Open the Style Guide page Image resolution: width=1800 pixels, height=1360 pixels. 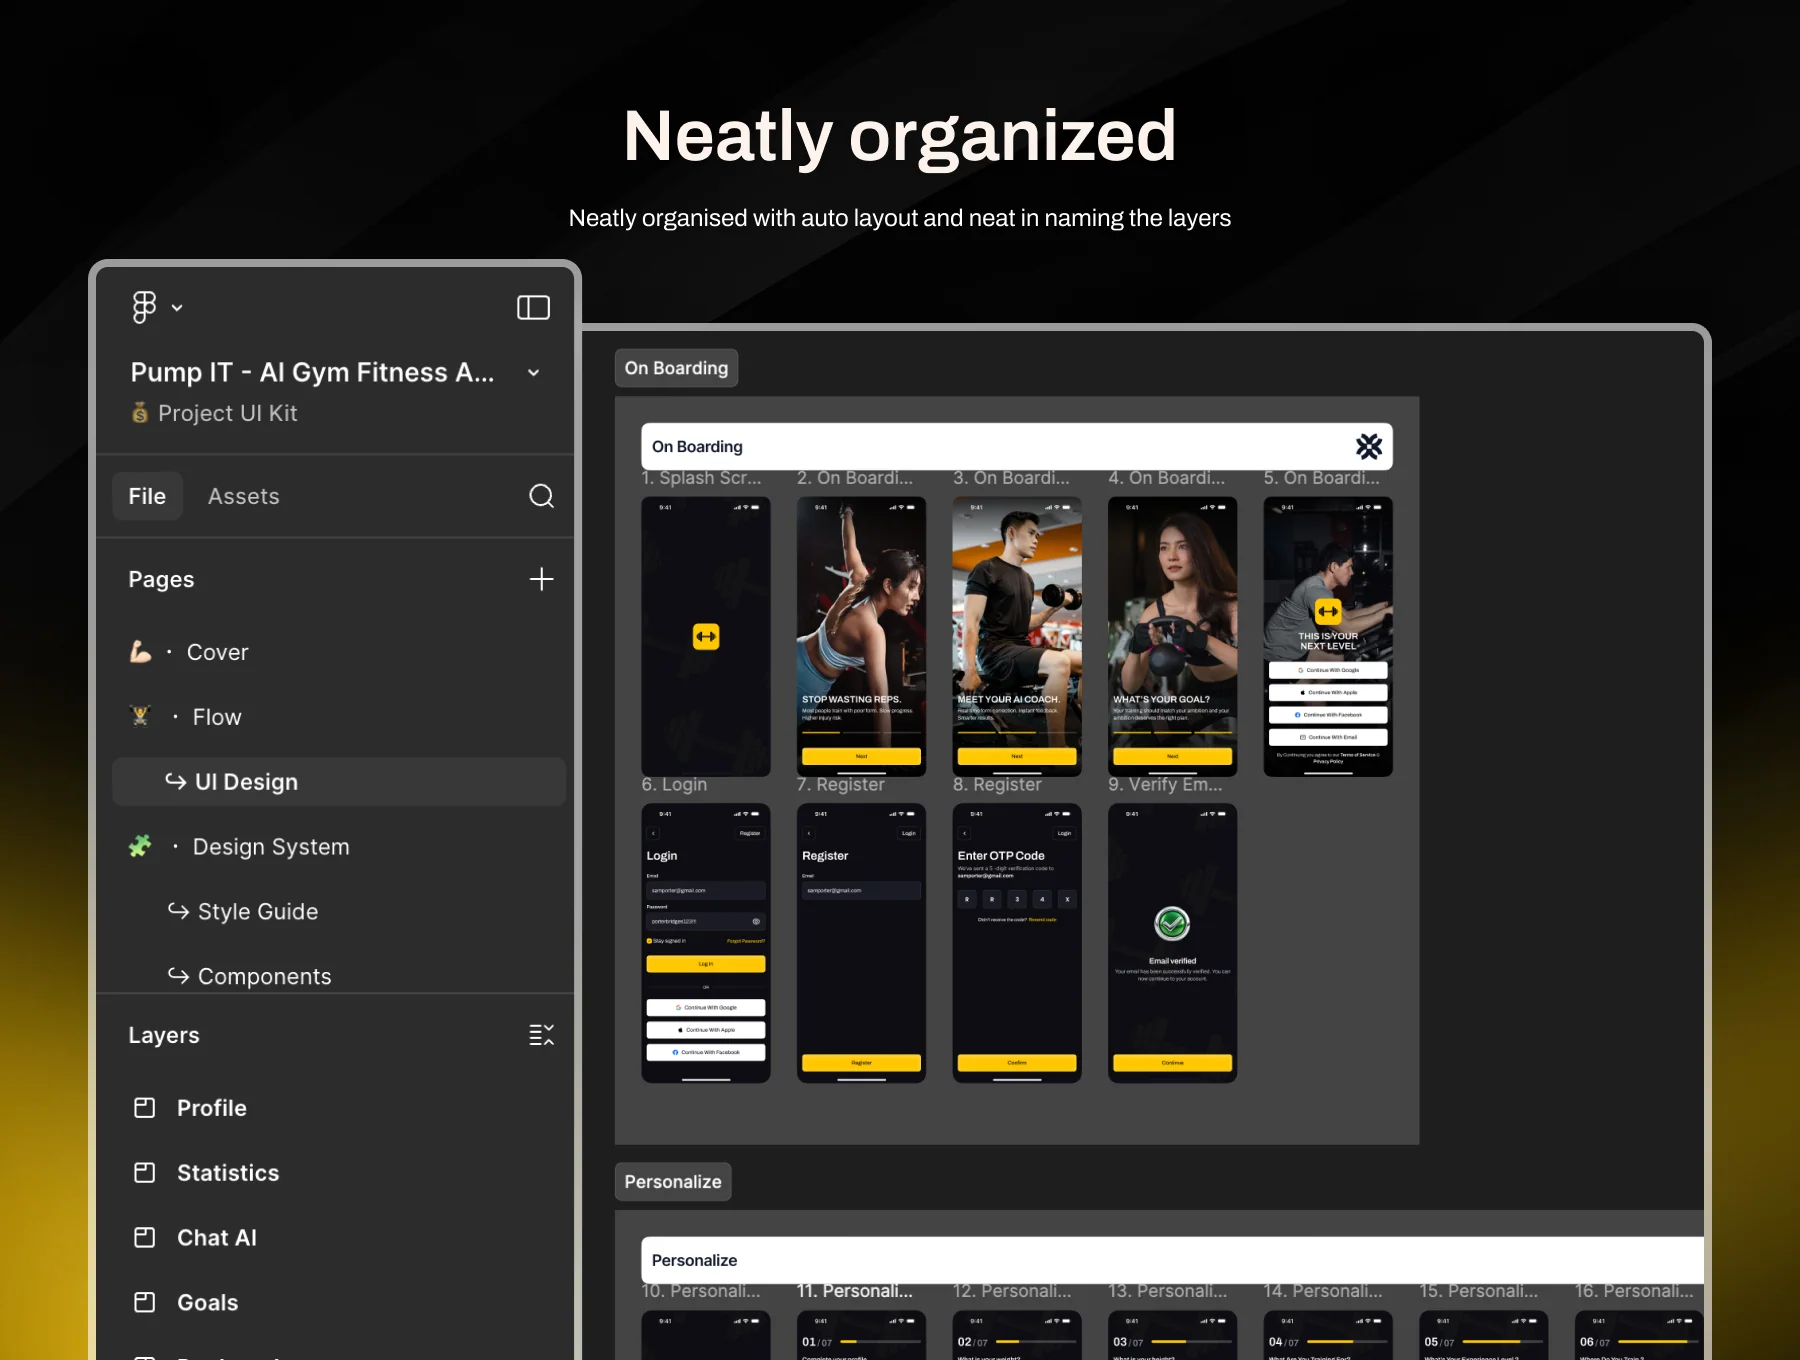point(258,912)
